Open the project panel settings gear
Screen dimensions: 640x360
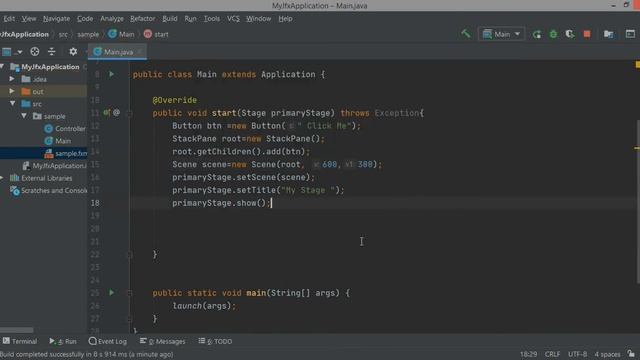coord(73,52)
